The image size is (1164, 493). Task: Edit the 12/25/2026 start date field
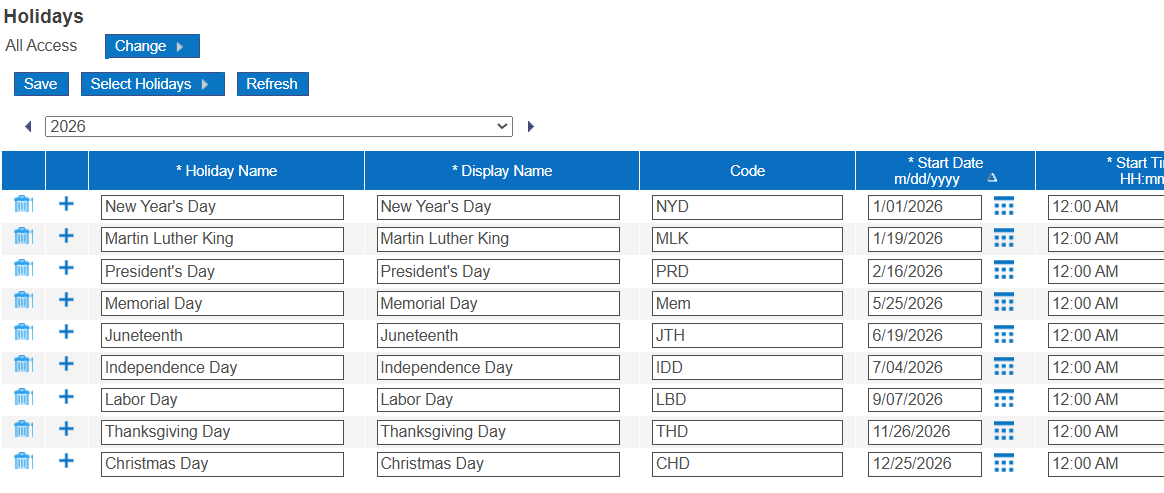925,464
